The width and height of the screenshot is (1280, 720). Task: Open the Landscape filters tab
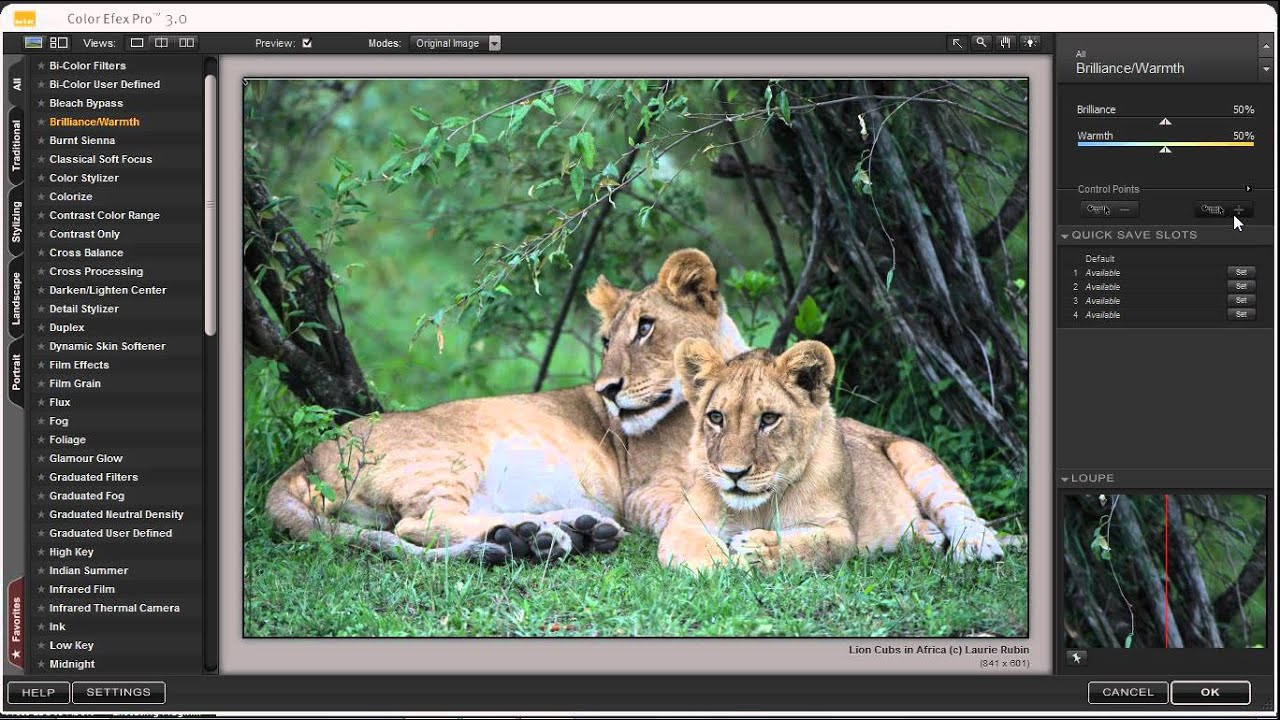pyautogui.click(x=16, y=299)
